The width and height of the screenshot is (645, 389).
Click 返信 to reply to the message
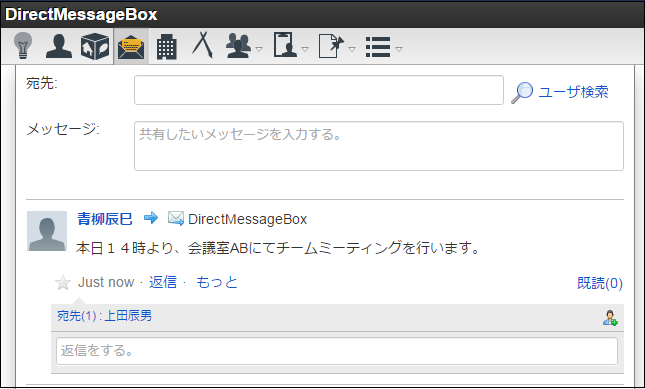click(163, 282)
